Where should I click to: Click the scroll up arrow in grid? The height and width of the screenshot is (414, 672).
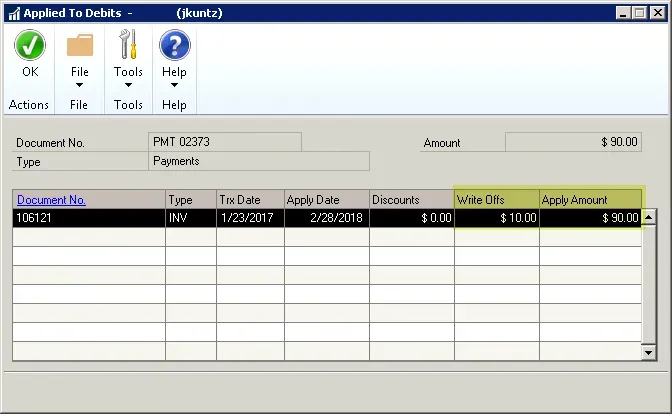(649, 217)
